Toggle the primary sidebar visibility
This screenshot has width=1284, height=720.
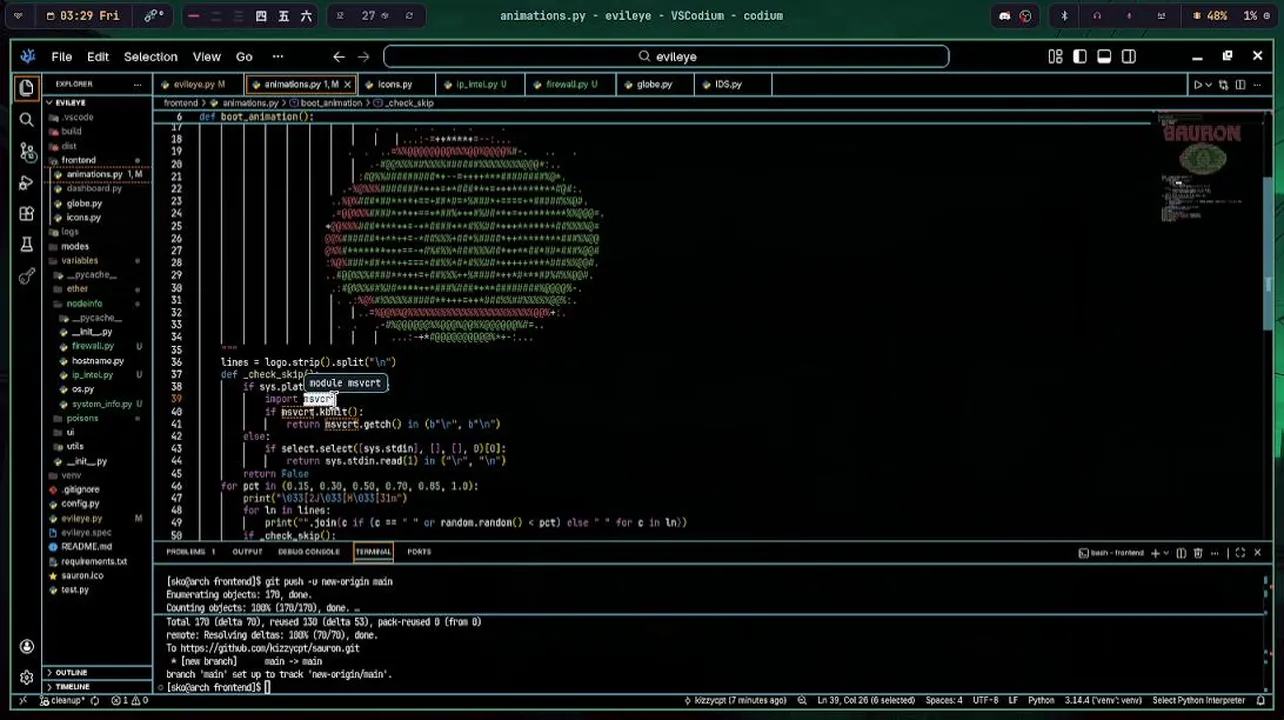tap(1080, 57)
